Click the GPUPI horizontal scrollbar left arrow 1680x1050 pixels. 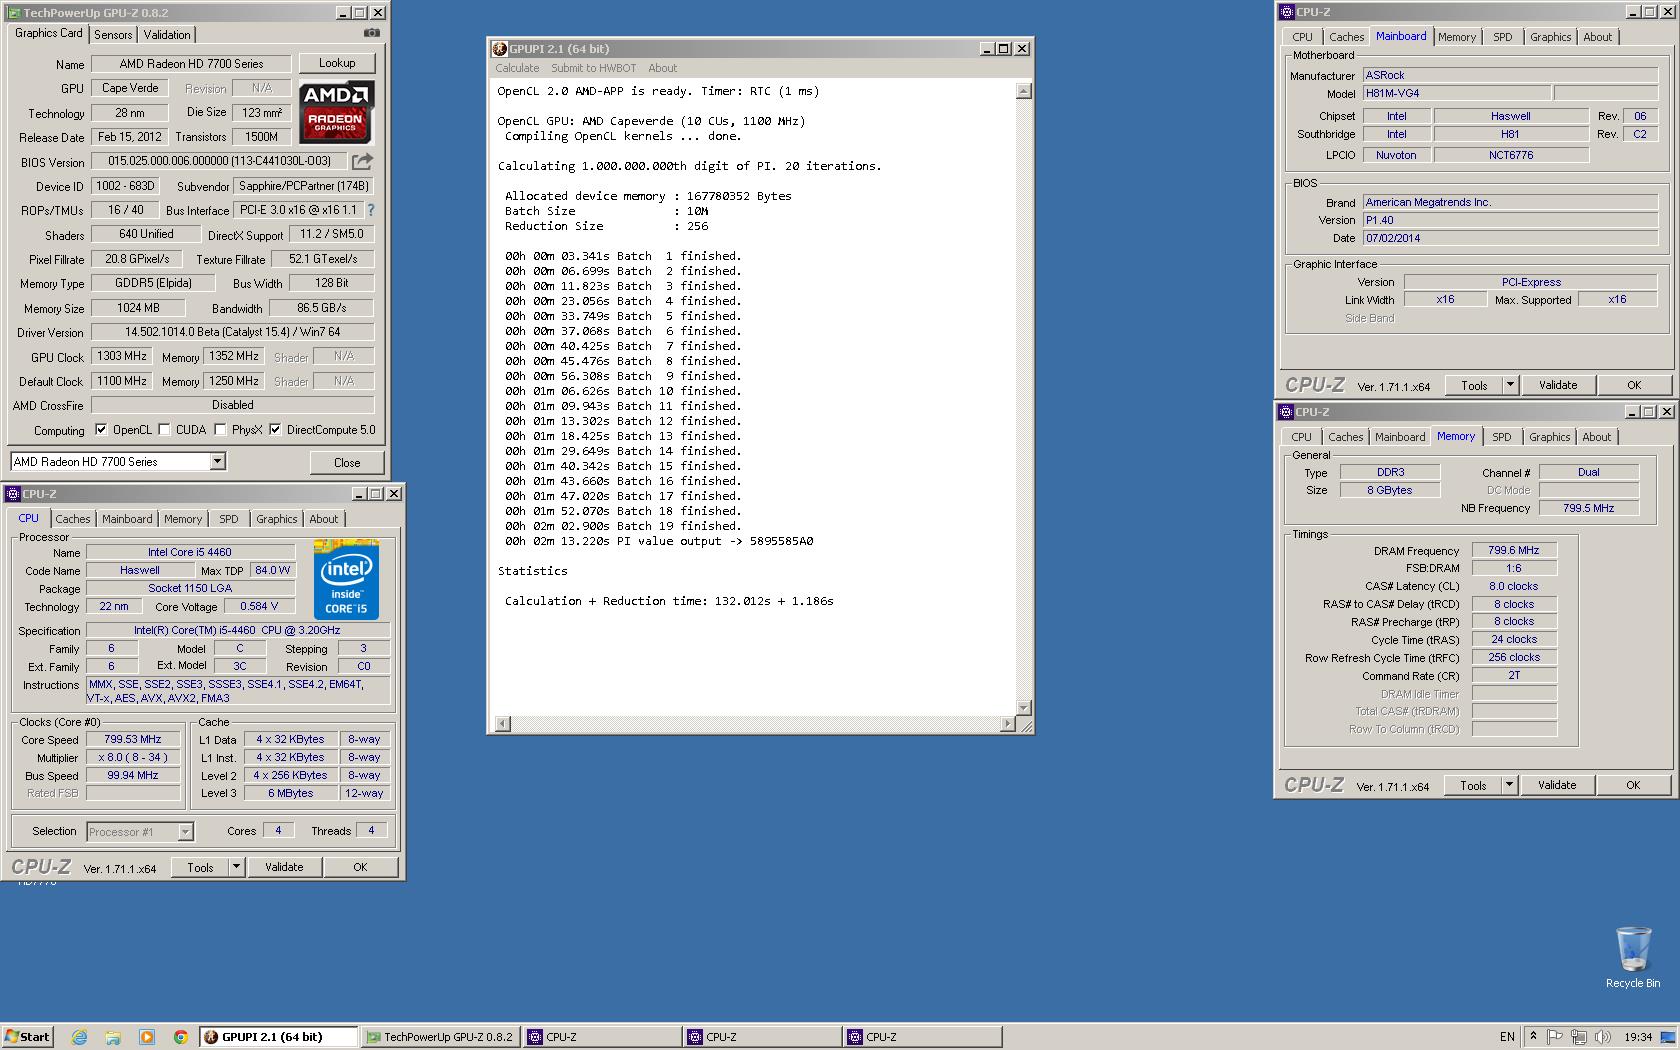tap(503, 724)
